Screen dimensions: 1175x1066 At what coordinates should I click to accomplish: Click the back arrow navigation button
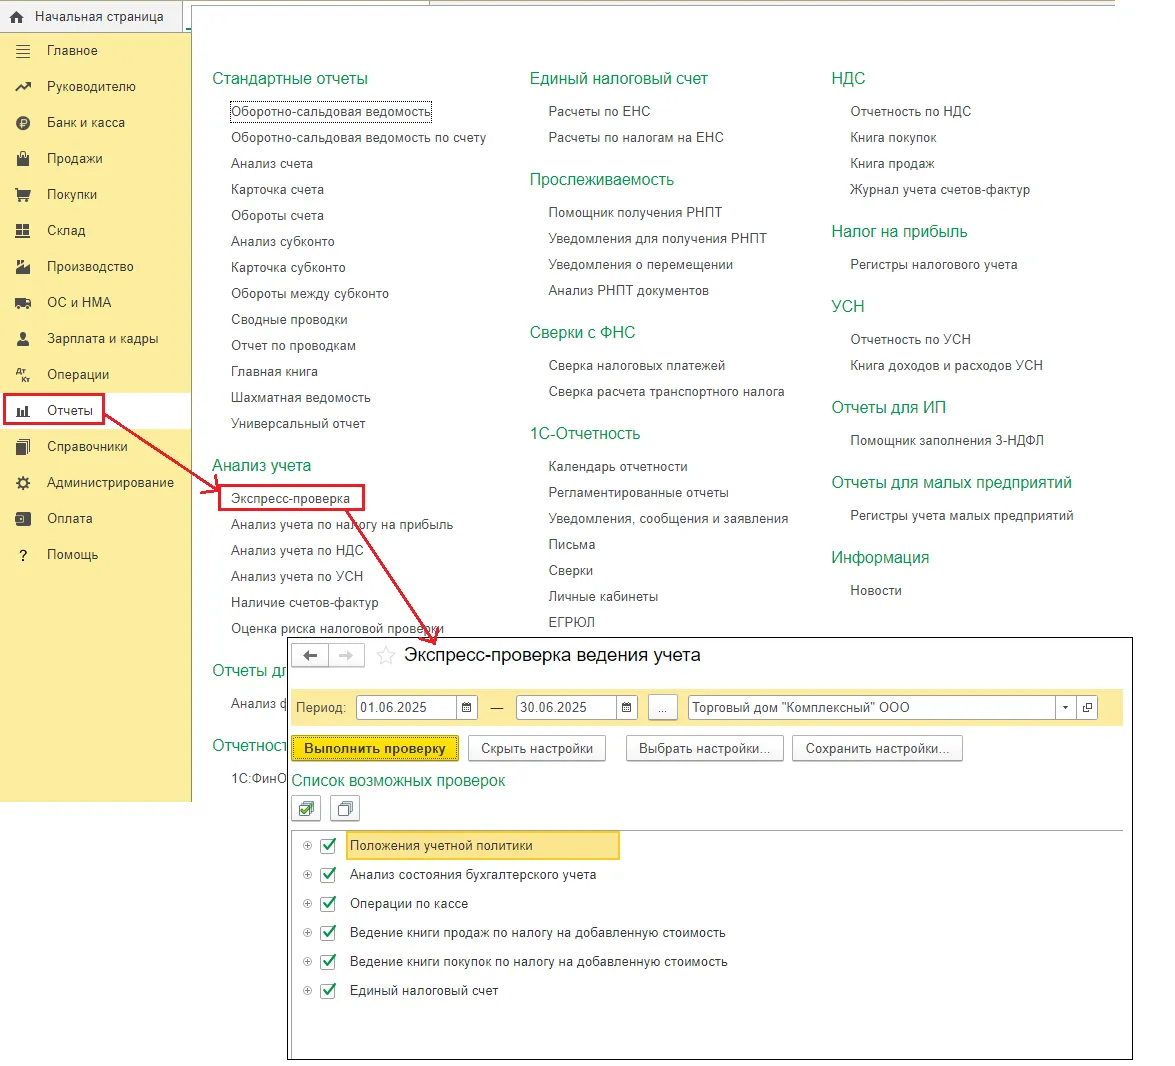click(x=310, y=656)
